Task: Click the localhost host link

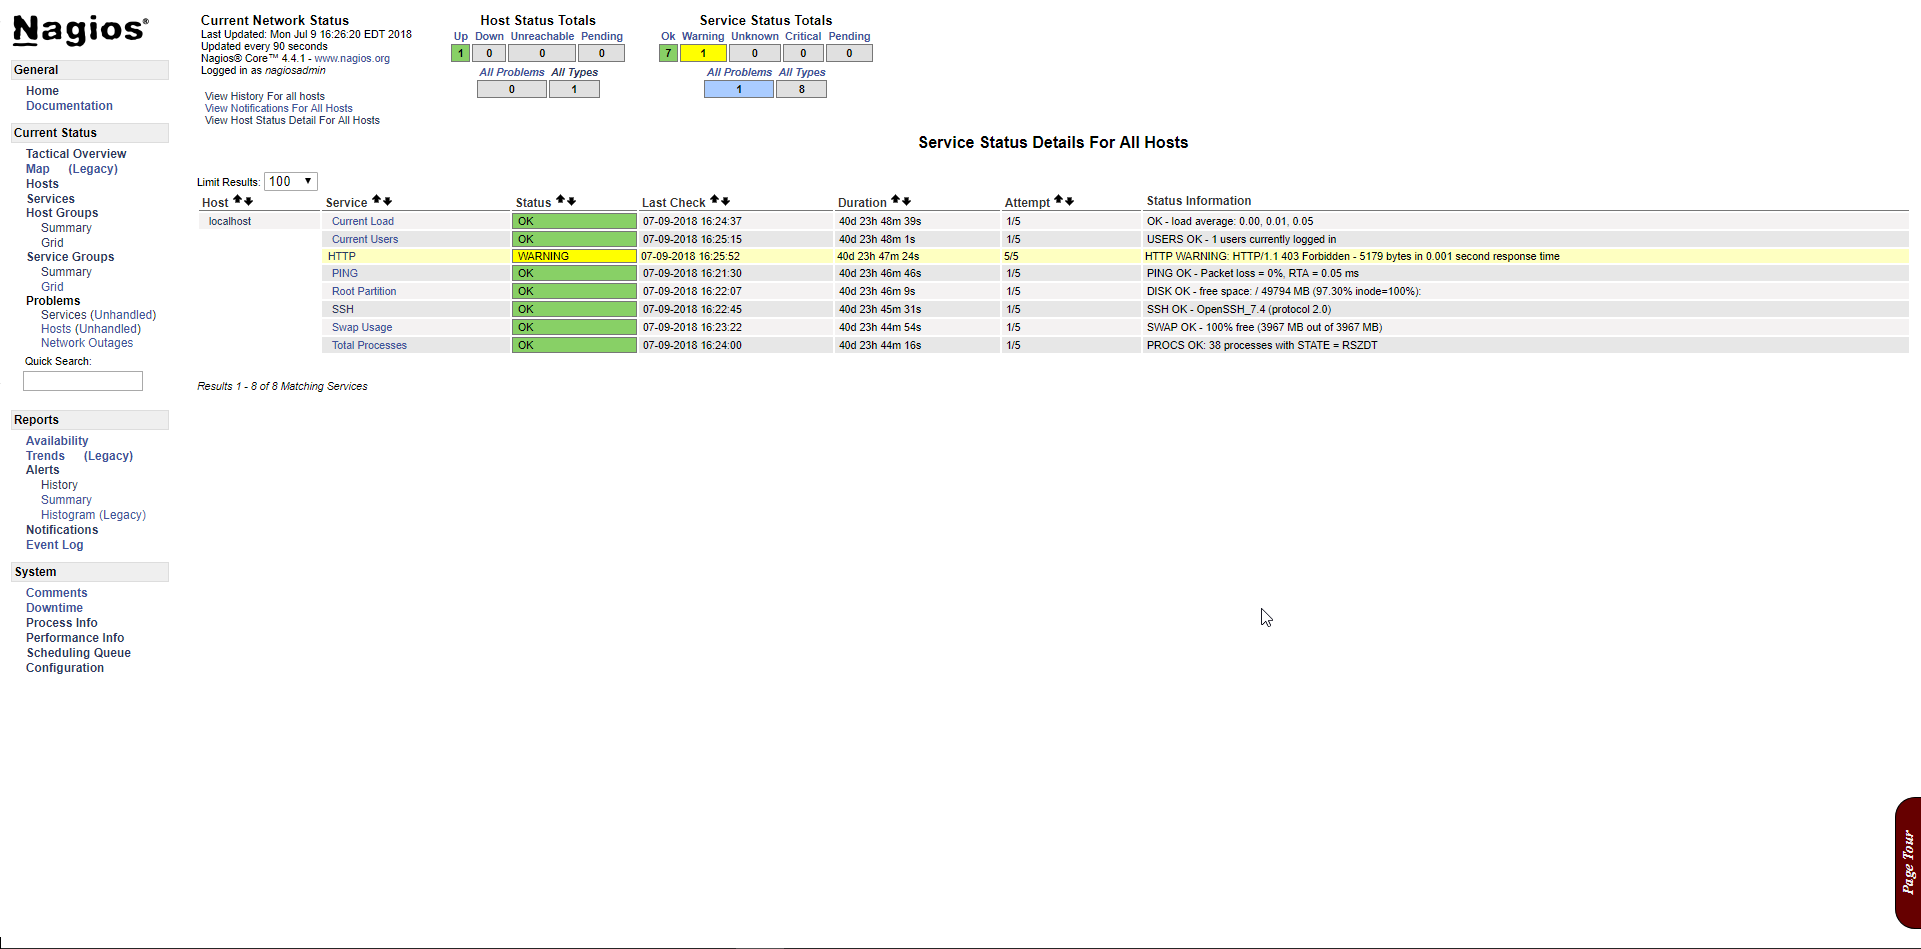Action: (230, 221)
